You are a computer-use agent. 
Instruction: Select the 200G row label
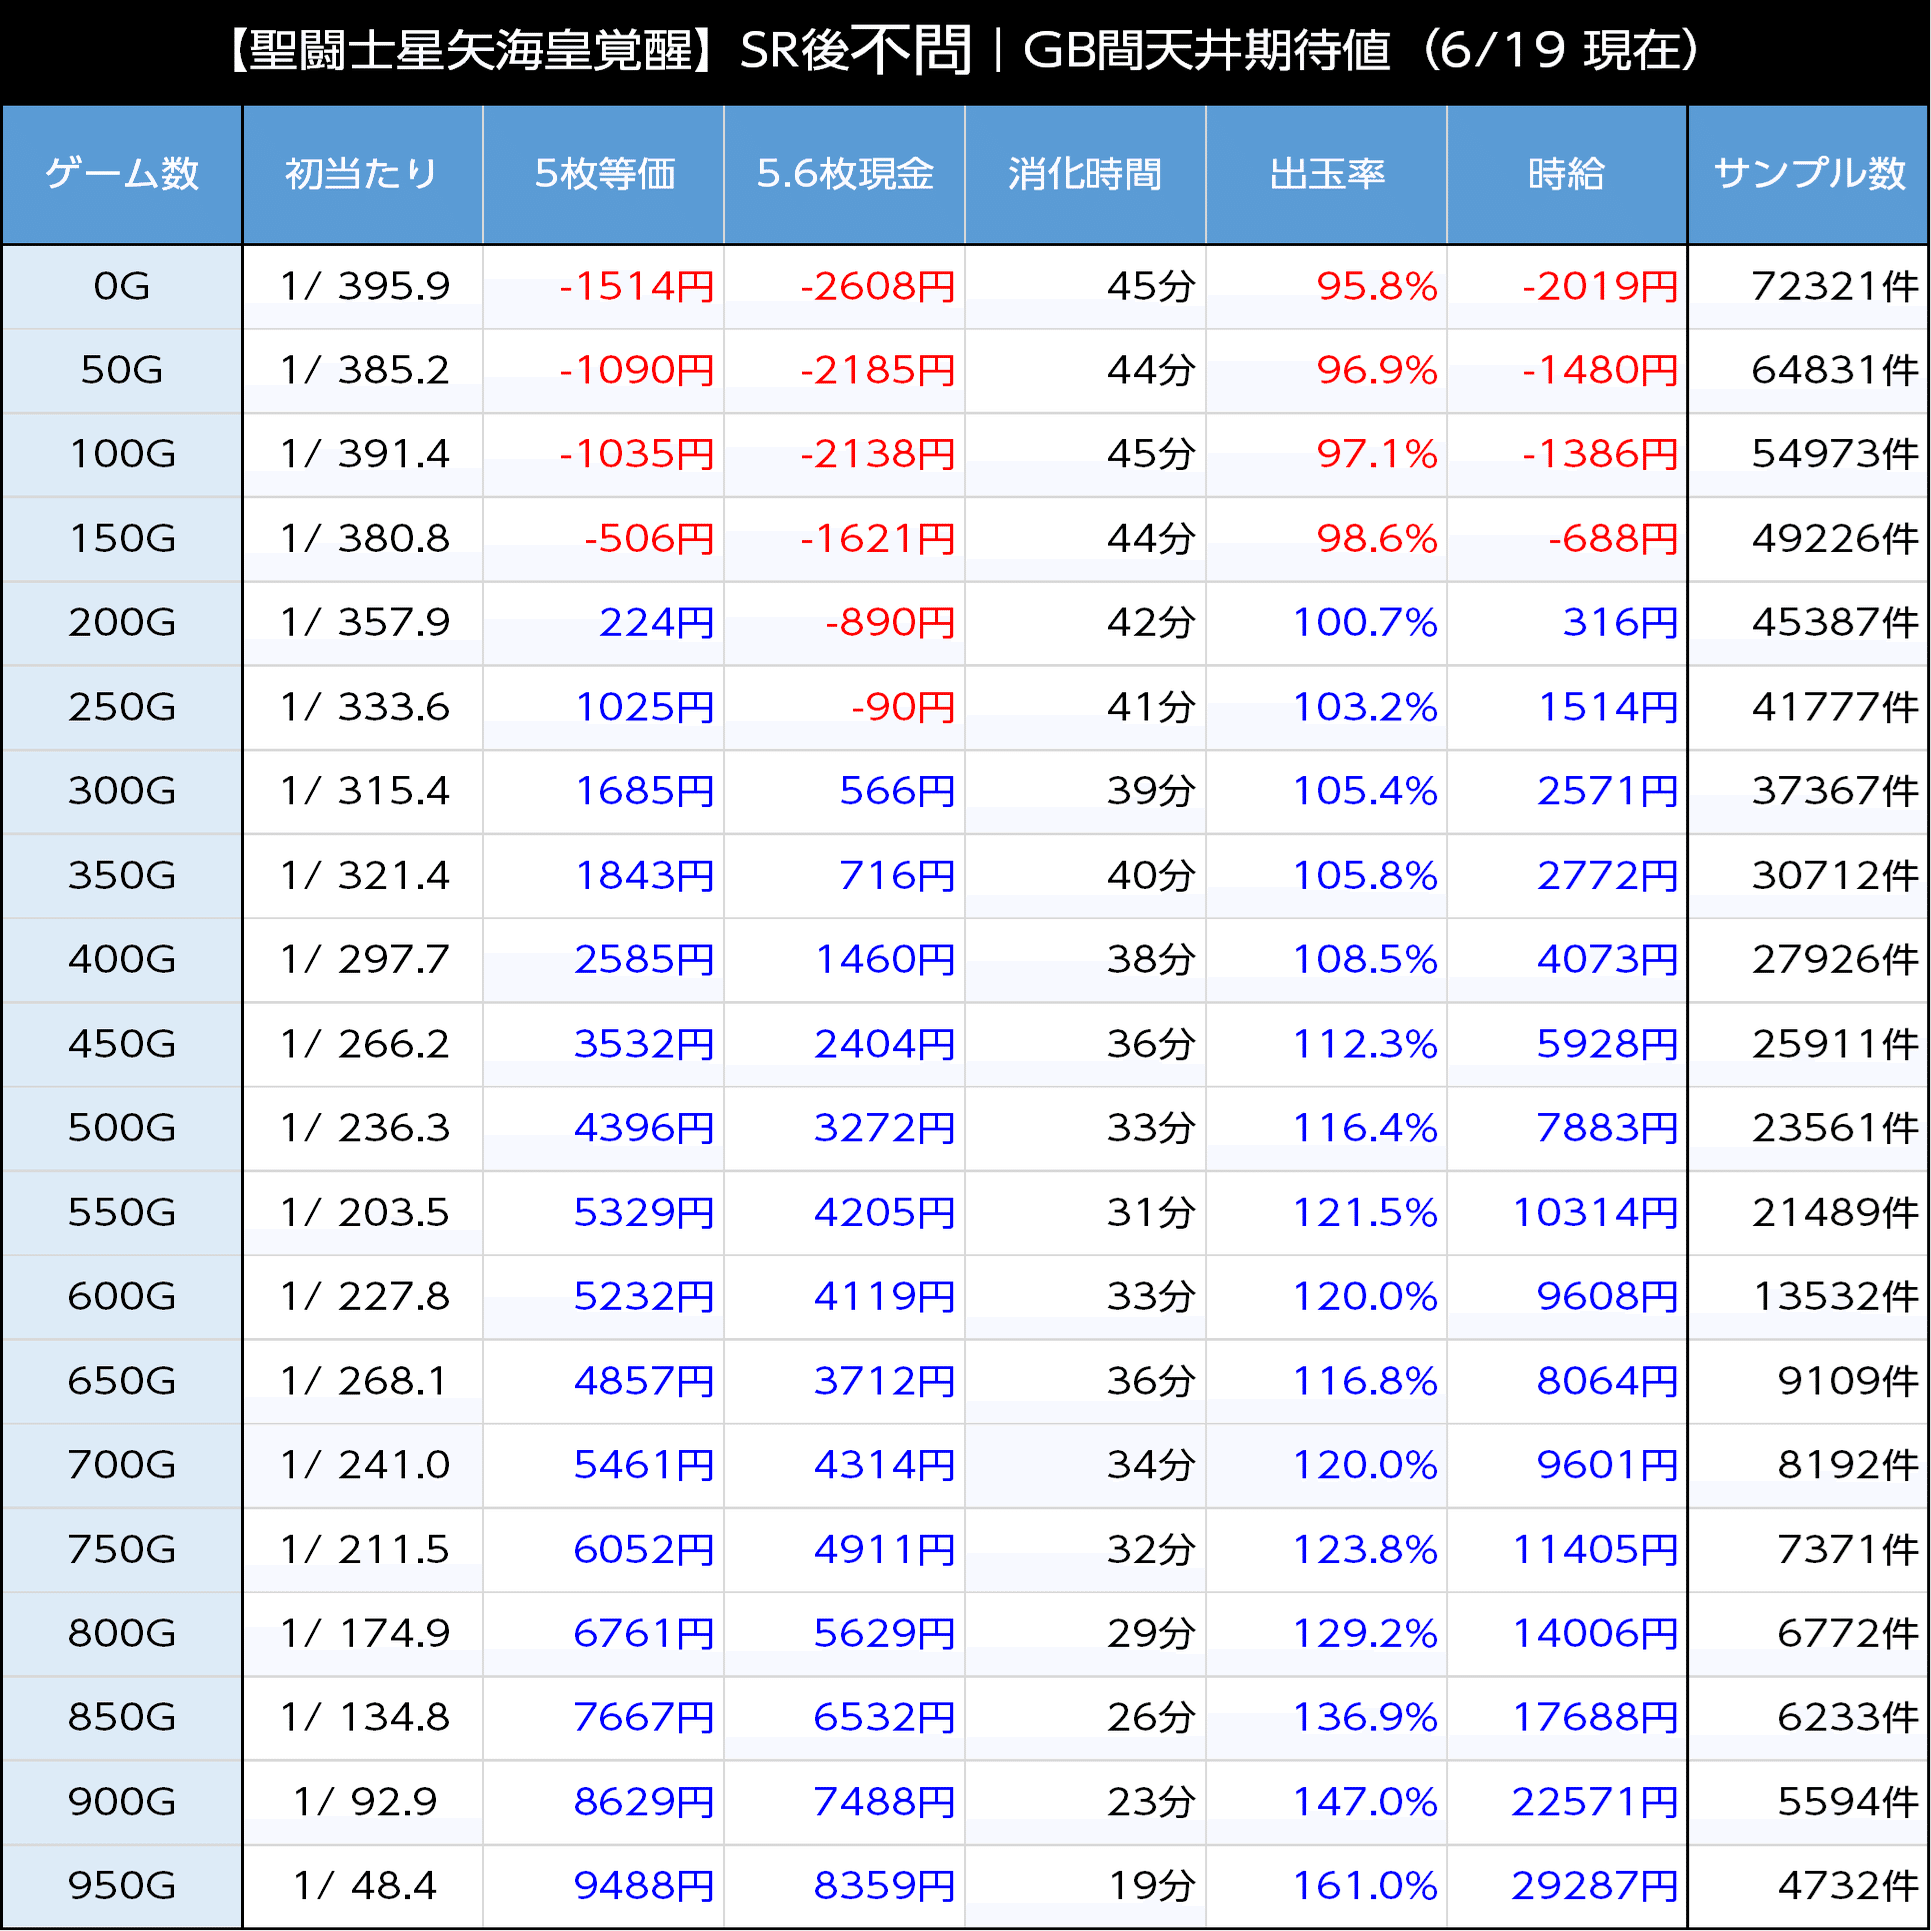[x=122, y=623]
